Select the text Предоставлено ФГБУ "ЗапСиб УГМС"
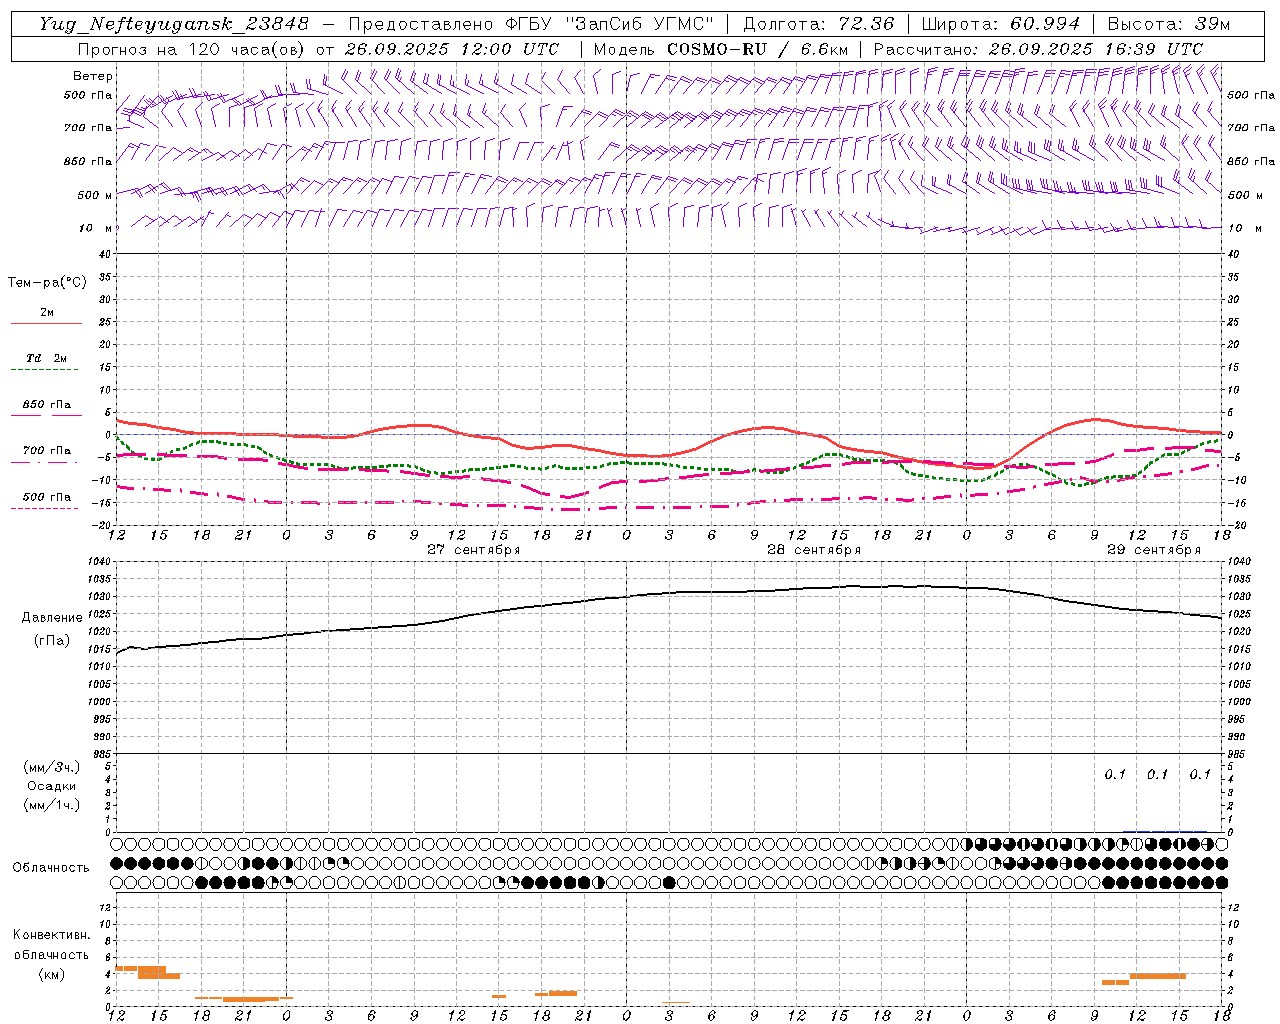Viewport: 1280px width, 1024px height. click(530, 24)
